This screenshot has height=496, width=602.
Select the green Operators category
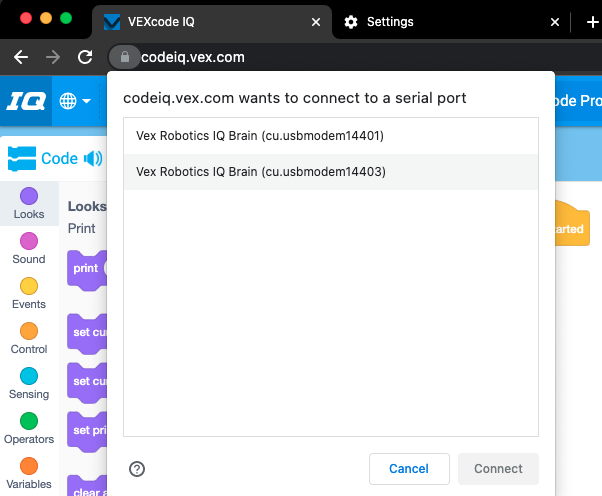point(29,428)
